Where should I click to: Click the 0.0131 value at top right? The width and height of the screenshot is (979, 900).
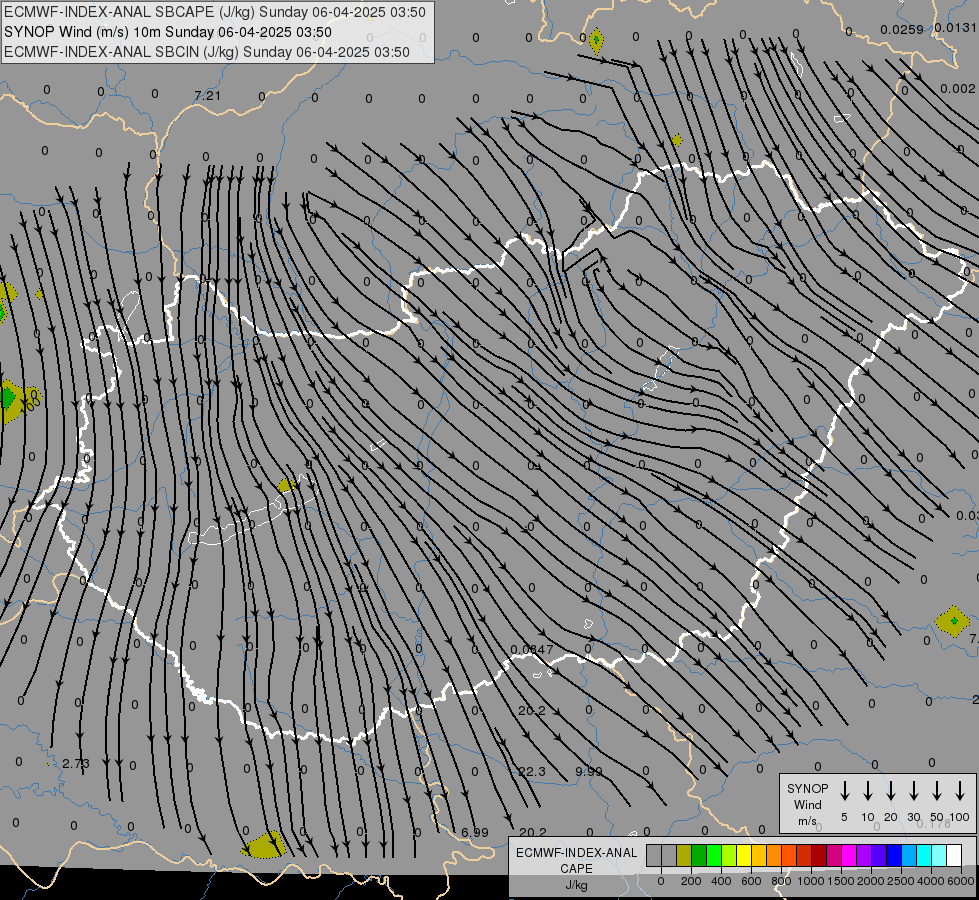(x=956, y=27)
